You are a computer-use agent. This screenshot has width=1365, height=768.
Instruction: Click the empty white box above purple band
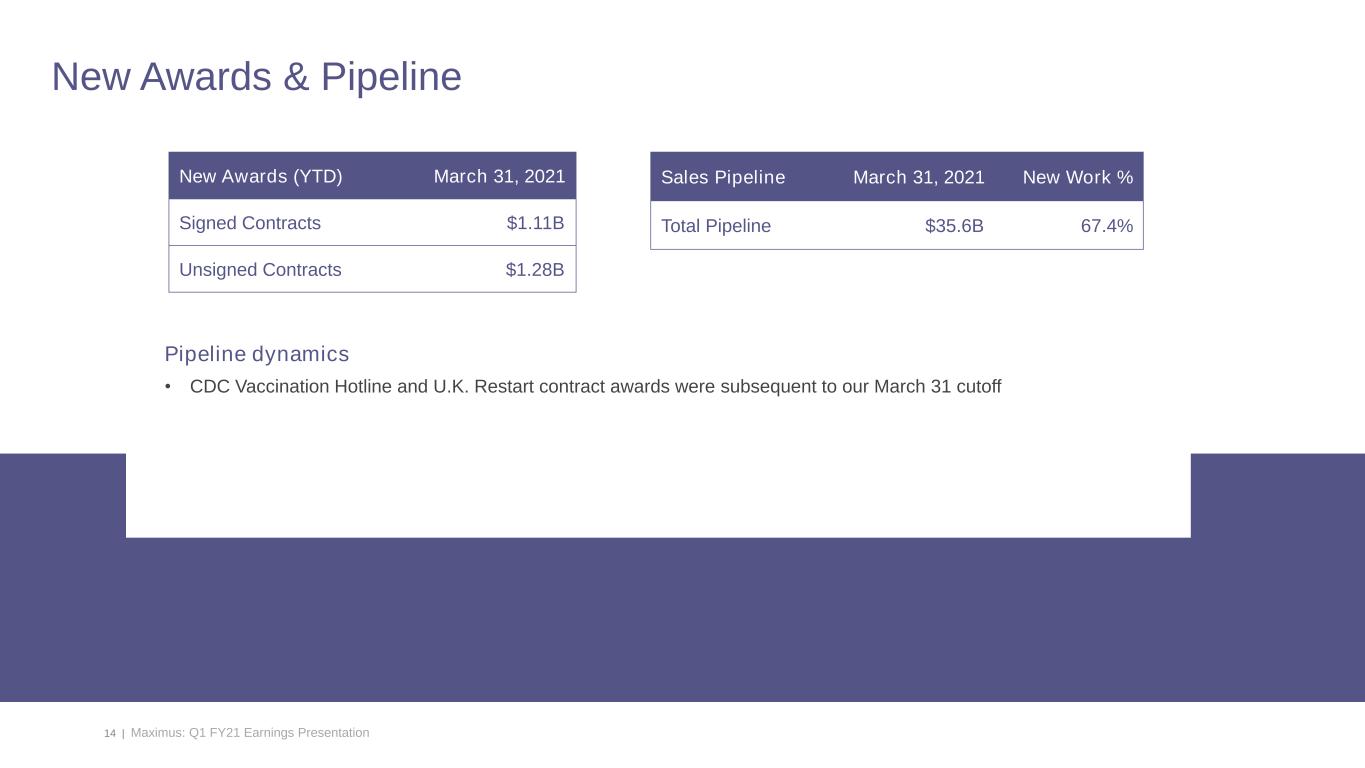coord(657,495)
